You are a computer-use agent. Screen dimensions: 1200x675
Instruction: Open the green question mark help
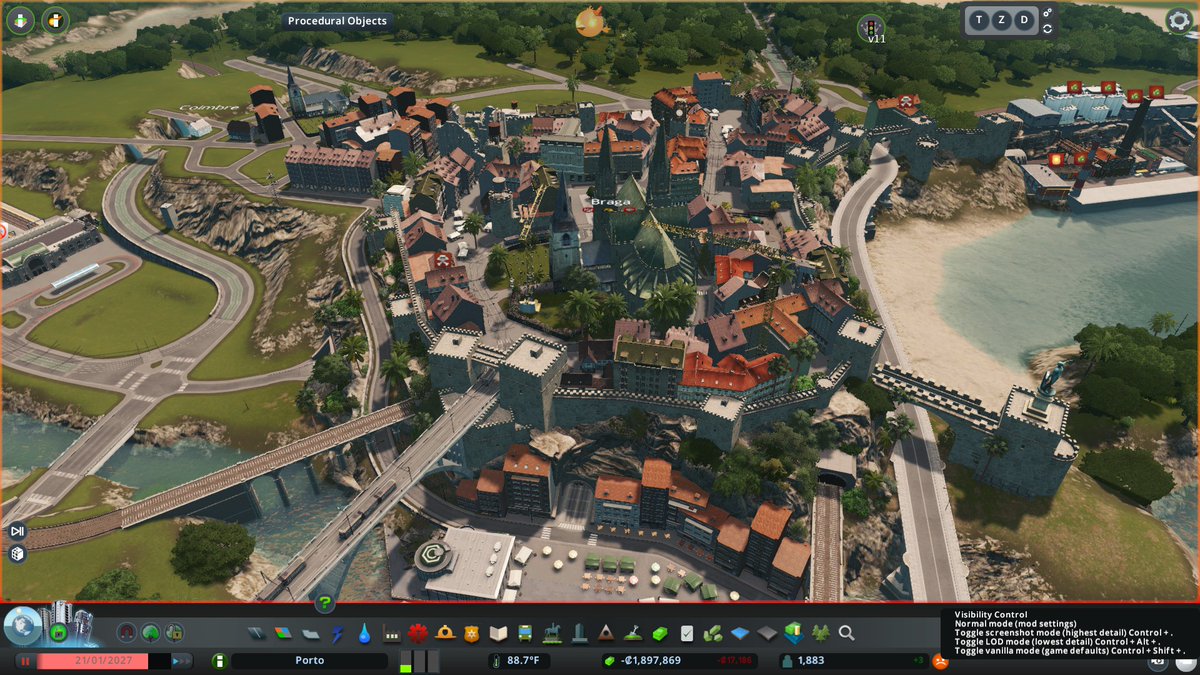point(324,603)
